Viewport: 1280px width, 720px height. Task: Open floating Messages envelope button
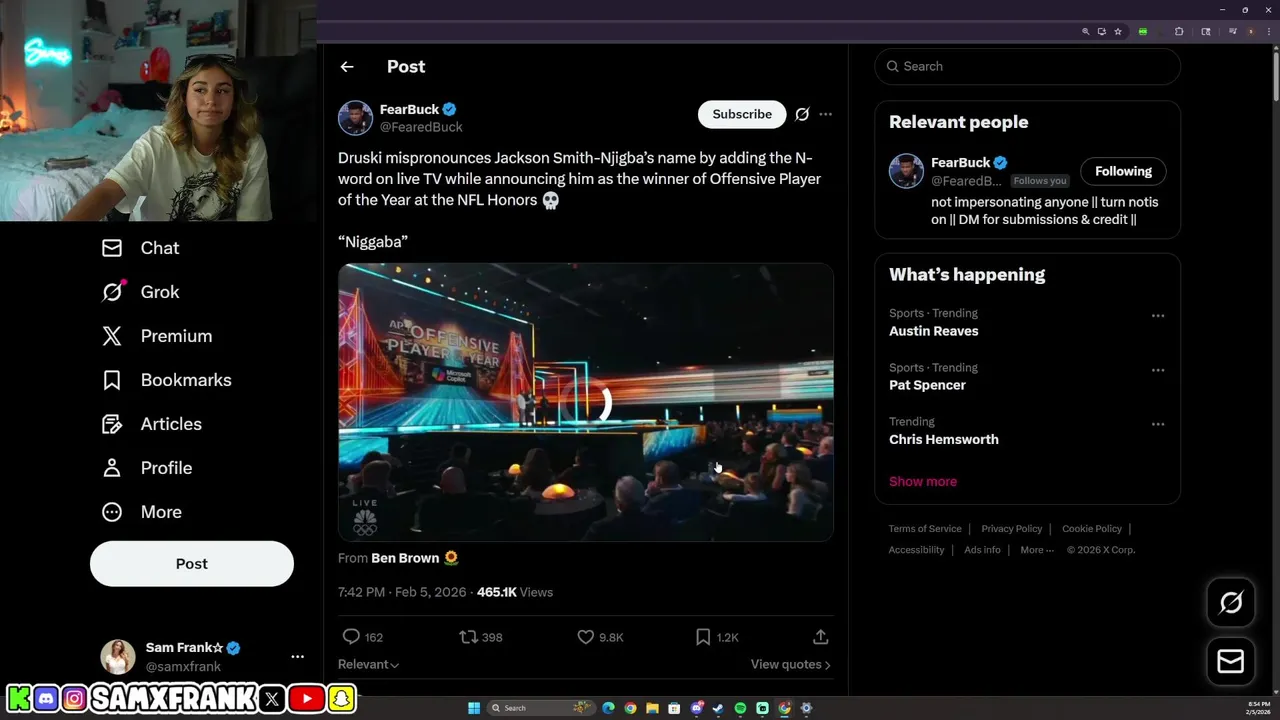1231,661
